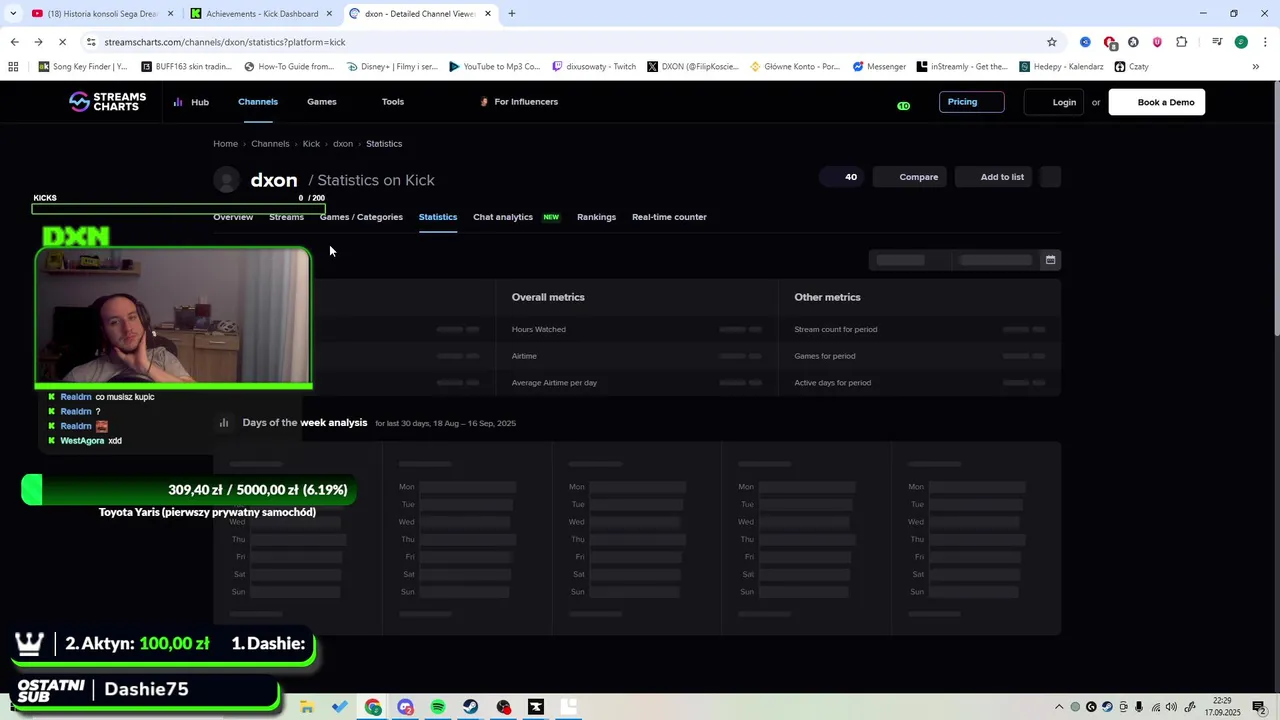Switch to Games / Categories tab

pyautogui.click(x=361, y=217)
